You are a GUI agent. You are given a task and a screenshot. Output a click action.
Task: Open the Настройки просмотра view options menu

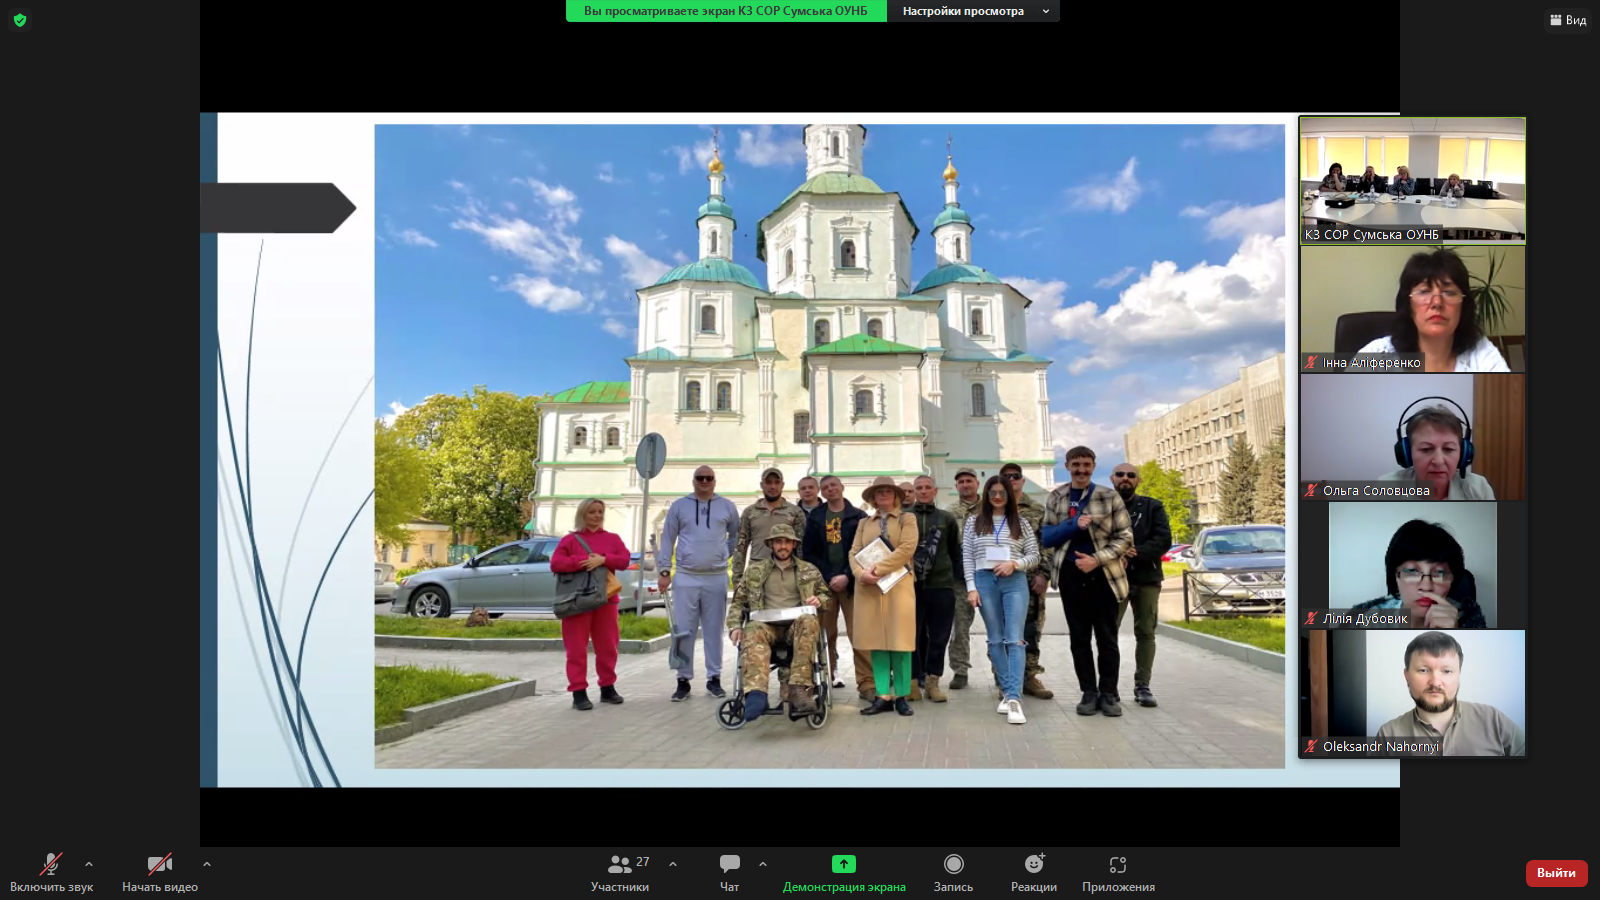[x=973, y=11]
